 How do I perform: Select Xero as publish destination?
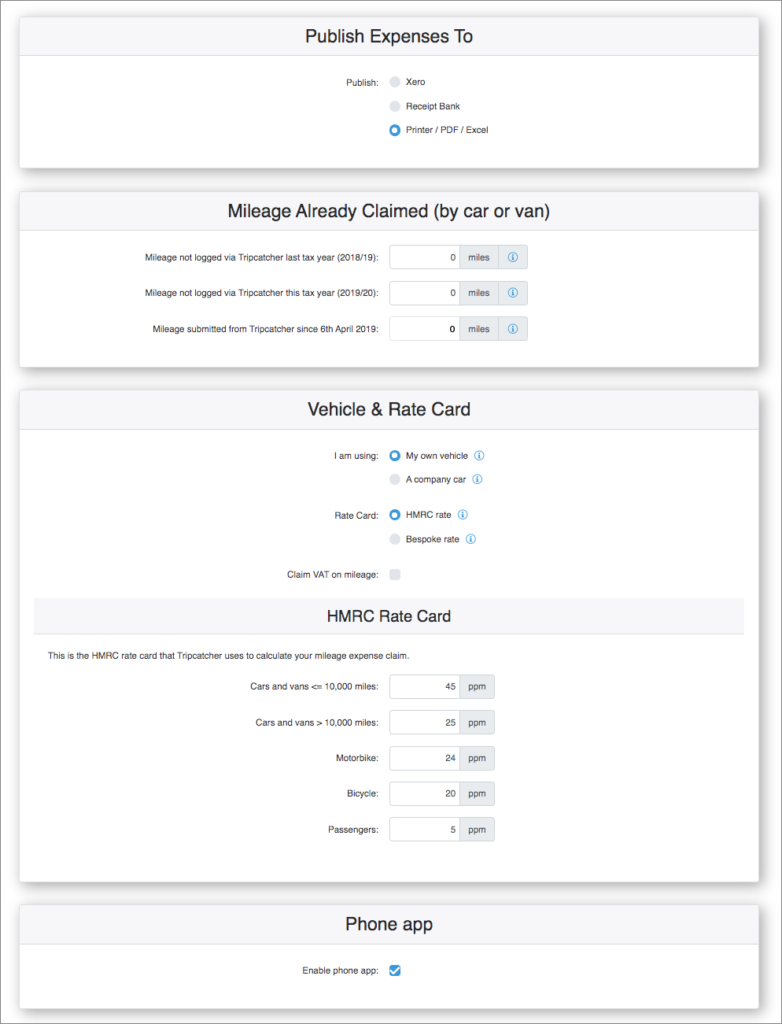pos(395,82)
